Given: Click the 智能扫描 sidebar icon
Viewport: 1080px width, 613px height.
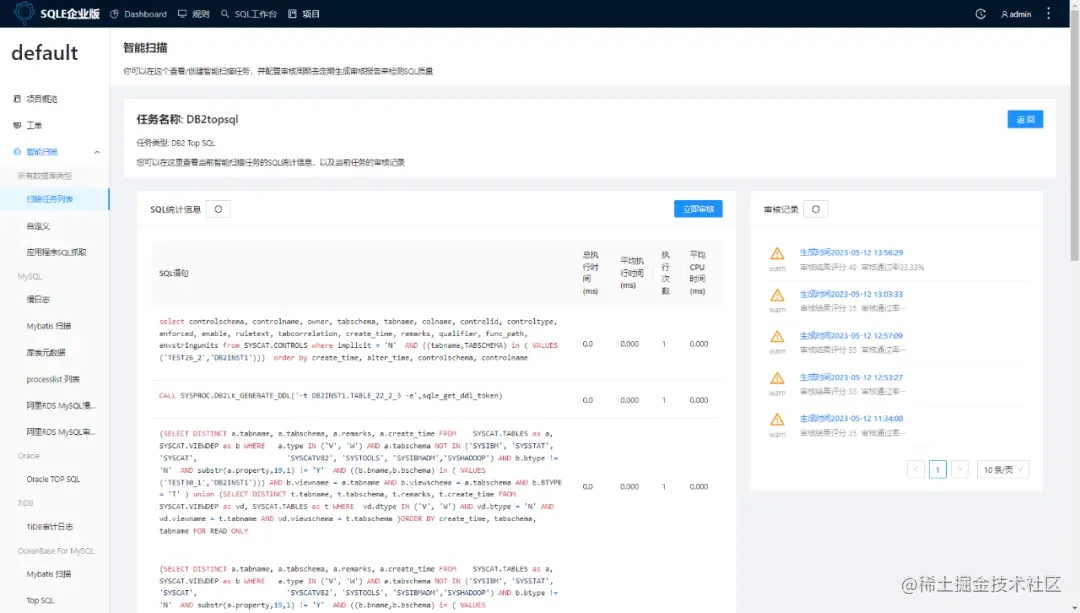Looking at the screenshot, I should coord(17,152).
